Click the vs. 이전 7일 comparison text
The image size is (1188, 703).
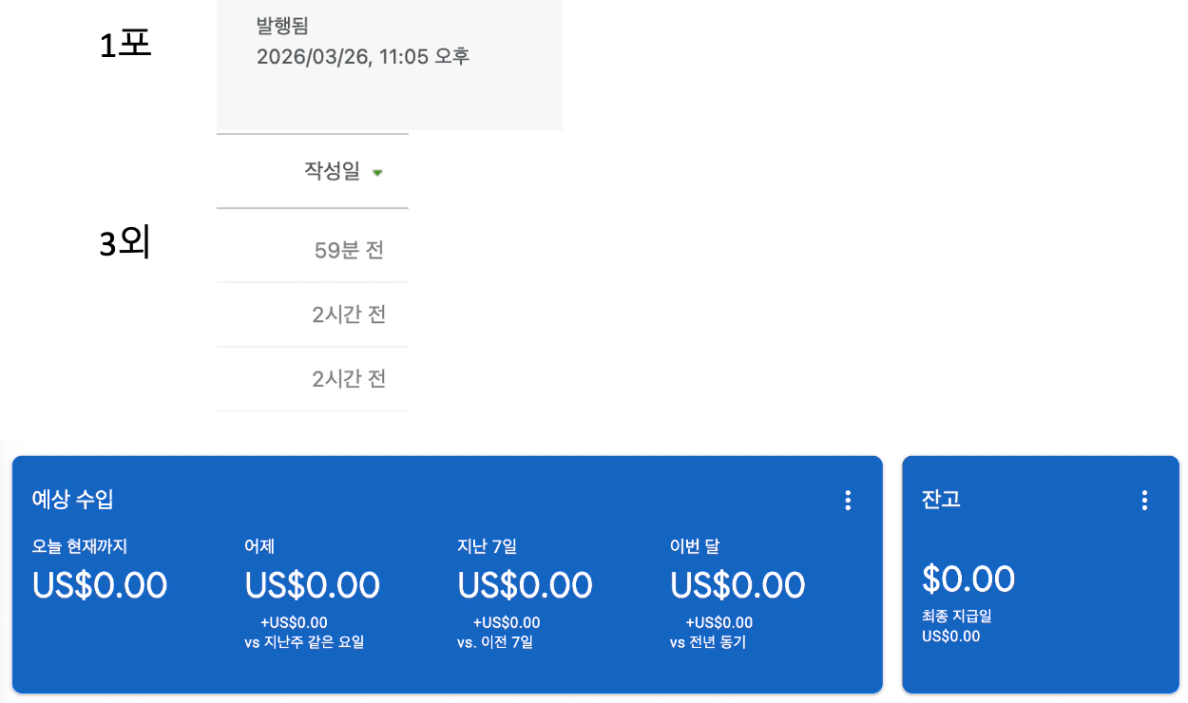[x=495, y=642]
